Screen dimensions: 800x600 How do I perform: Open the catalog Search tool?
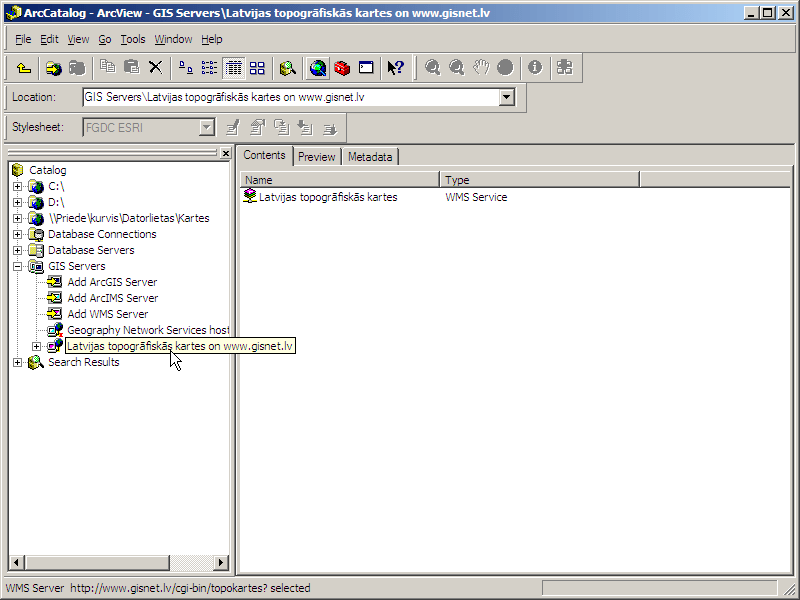pos(288,68)
